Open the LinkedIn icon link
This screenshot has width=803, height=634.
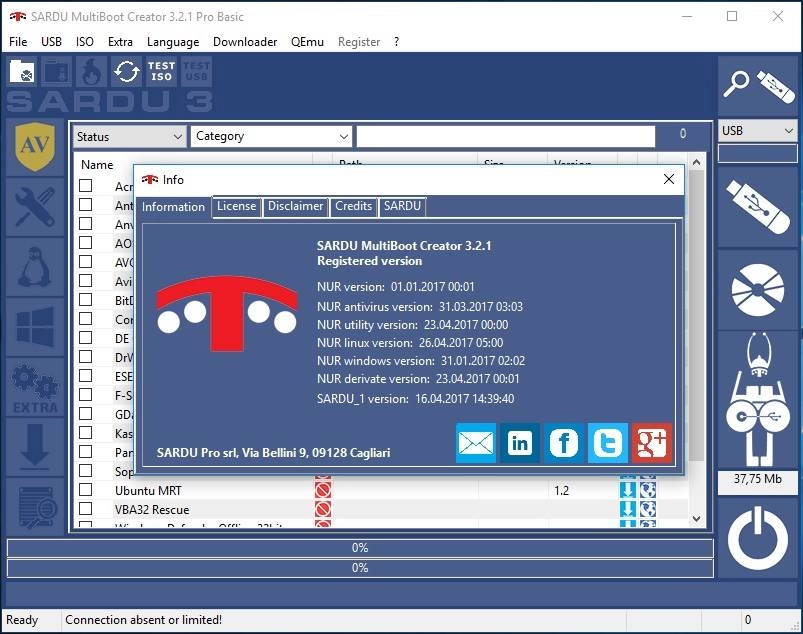pos(520,443)
